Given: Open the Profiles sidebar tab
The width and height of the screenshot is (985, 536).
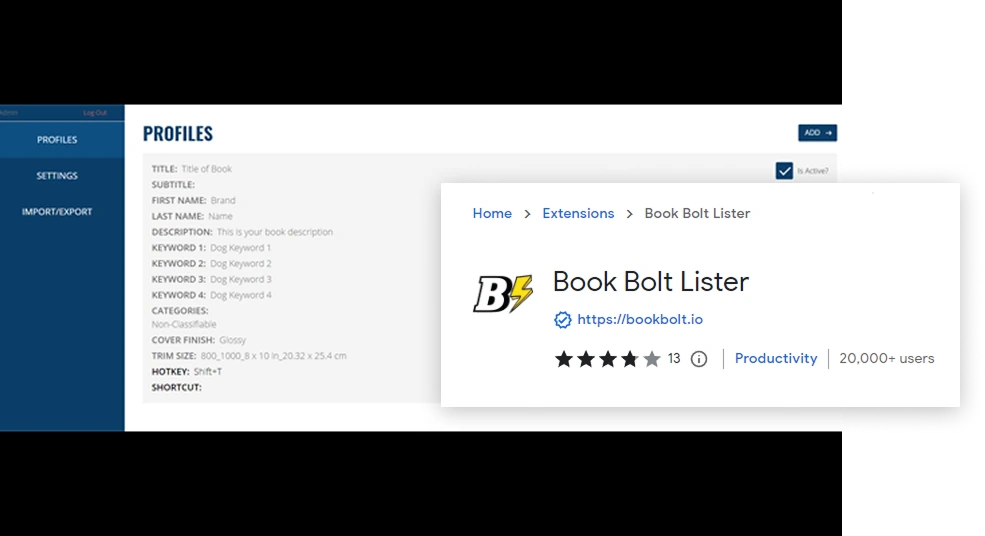Looking at the screenshot, I should [x=57, y=139].
